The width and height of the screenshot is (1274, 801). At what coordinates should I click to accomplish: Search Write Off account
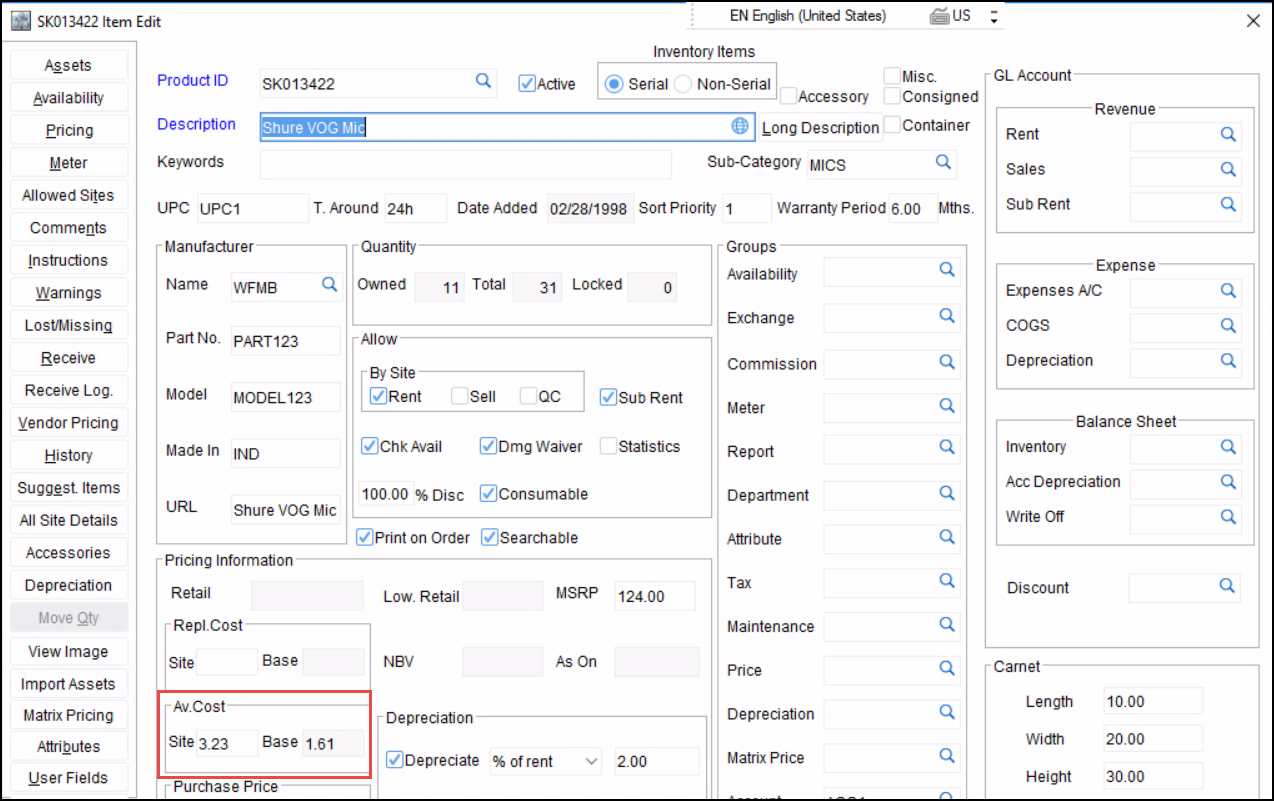point(1228,517)
